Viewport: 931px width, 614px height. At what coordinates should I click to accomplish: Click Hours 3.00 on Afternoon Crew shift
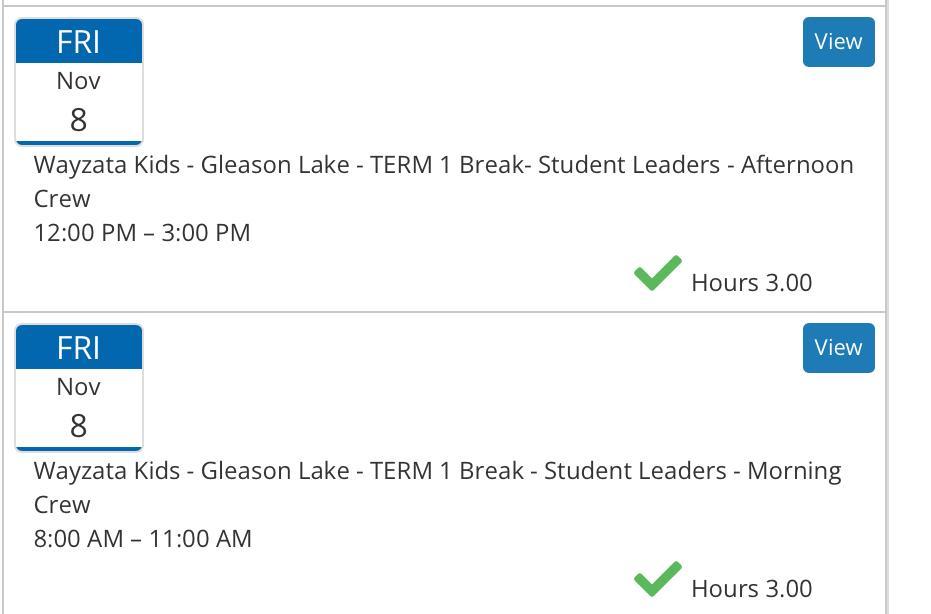click(x=751, y=283)
